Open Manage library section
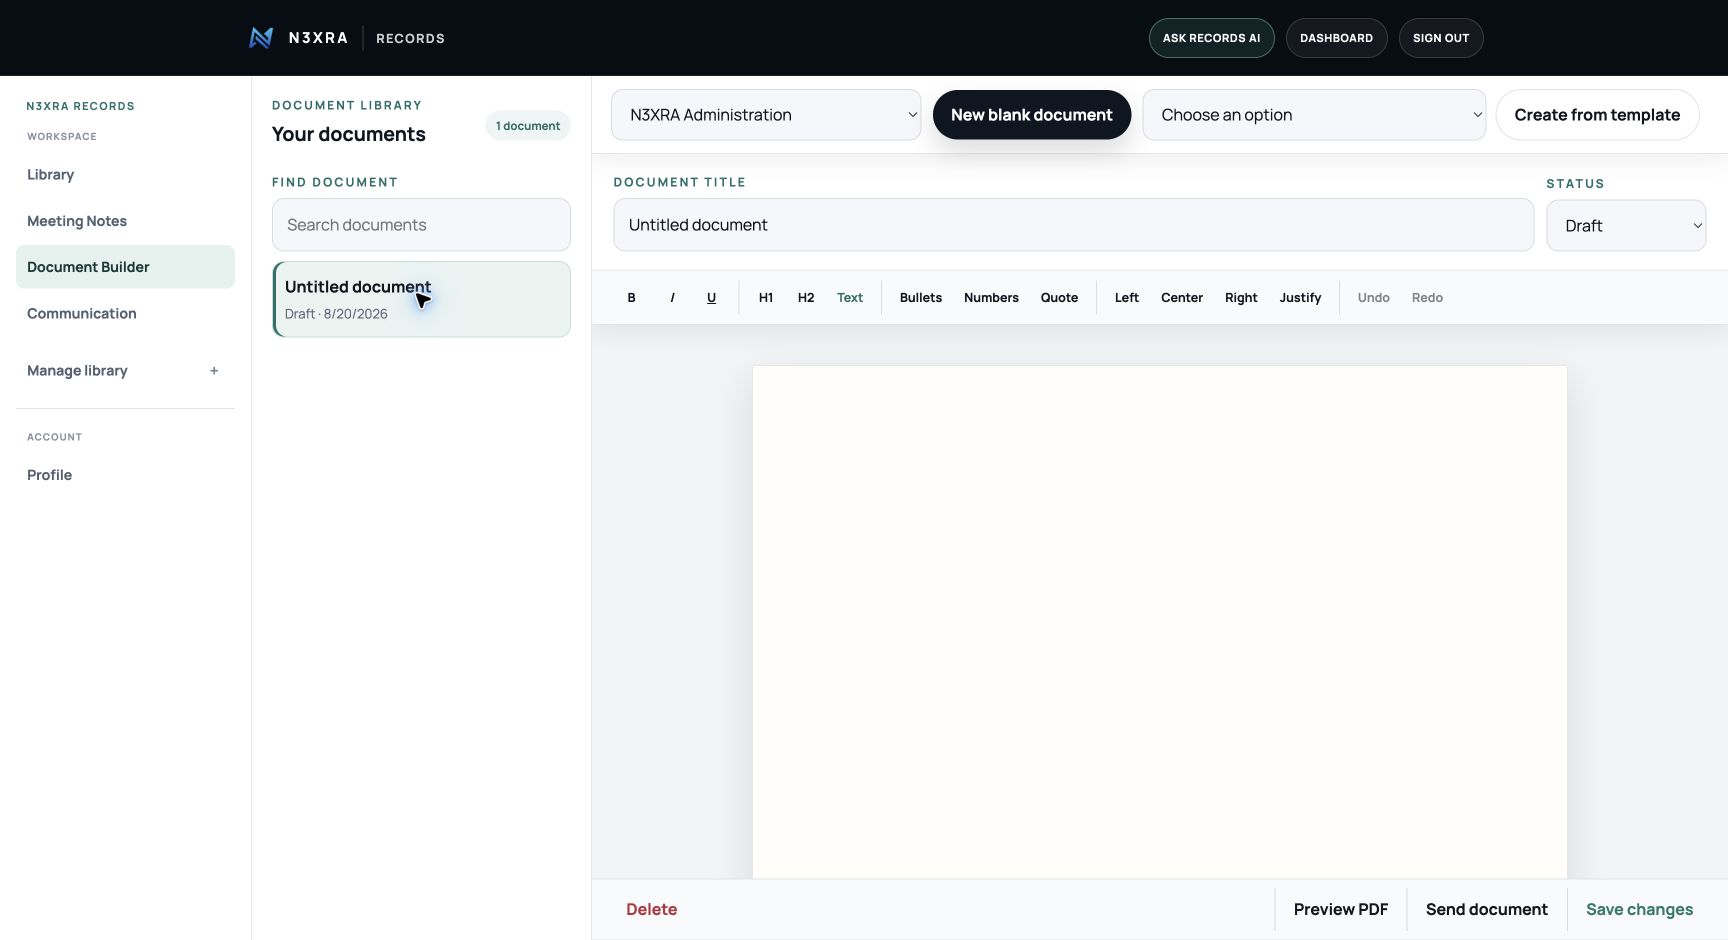The height and width of the screenshot is (940, 1728). [125, 371]
